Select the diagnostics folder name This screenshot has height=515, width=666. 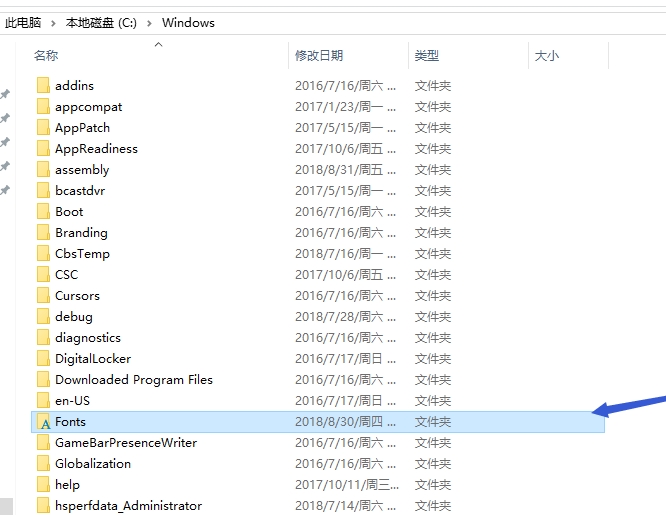(88, 338)
